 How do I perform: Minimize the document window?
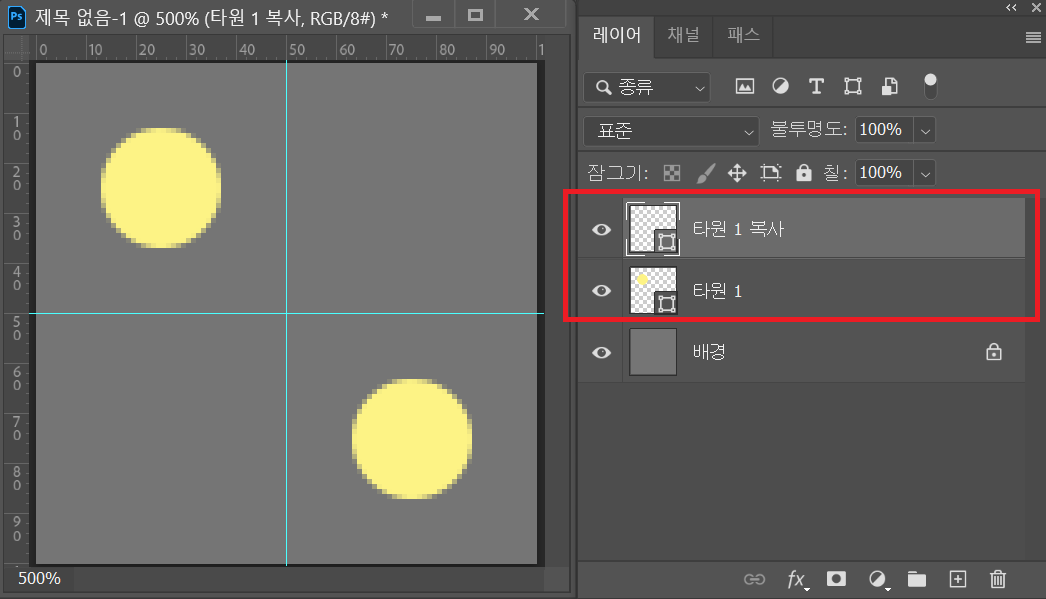click(434, 15)
